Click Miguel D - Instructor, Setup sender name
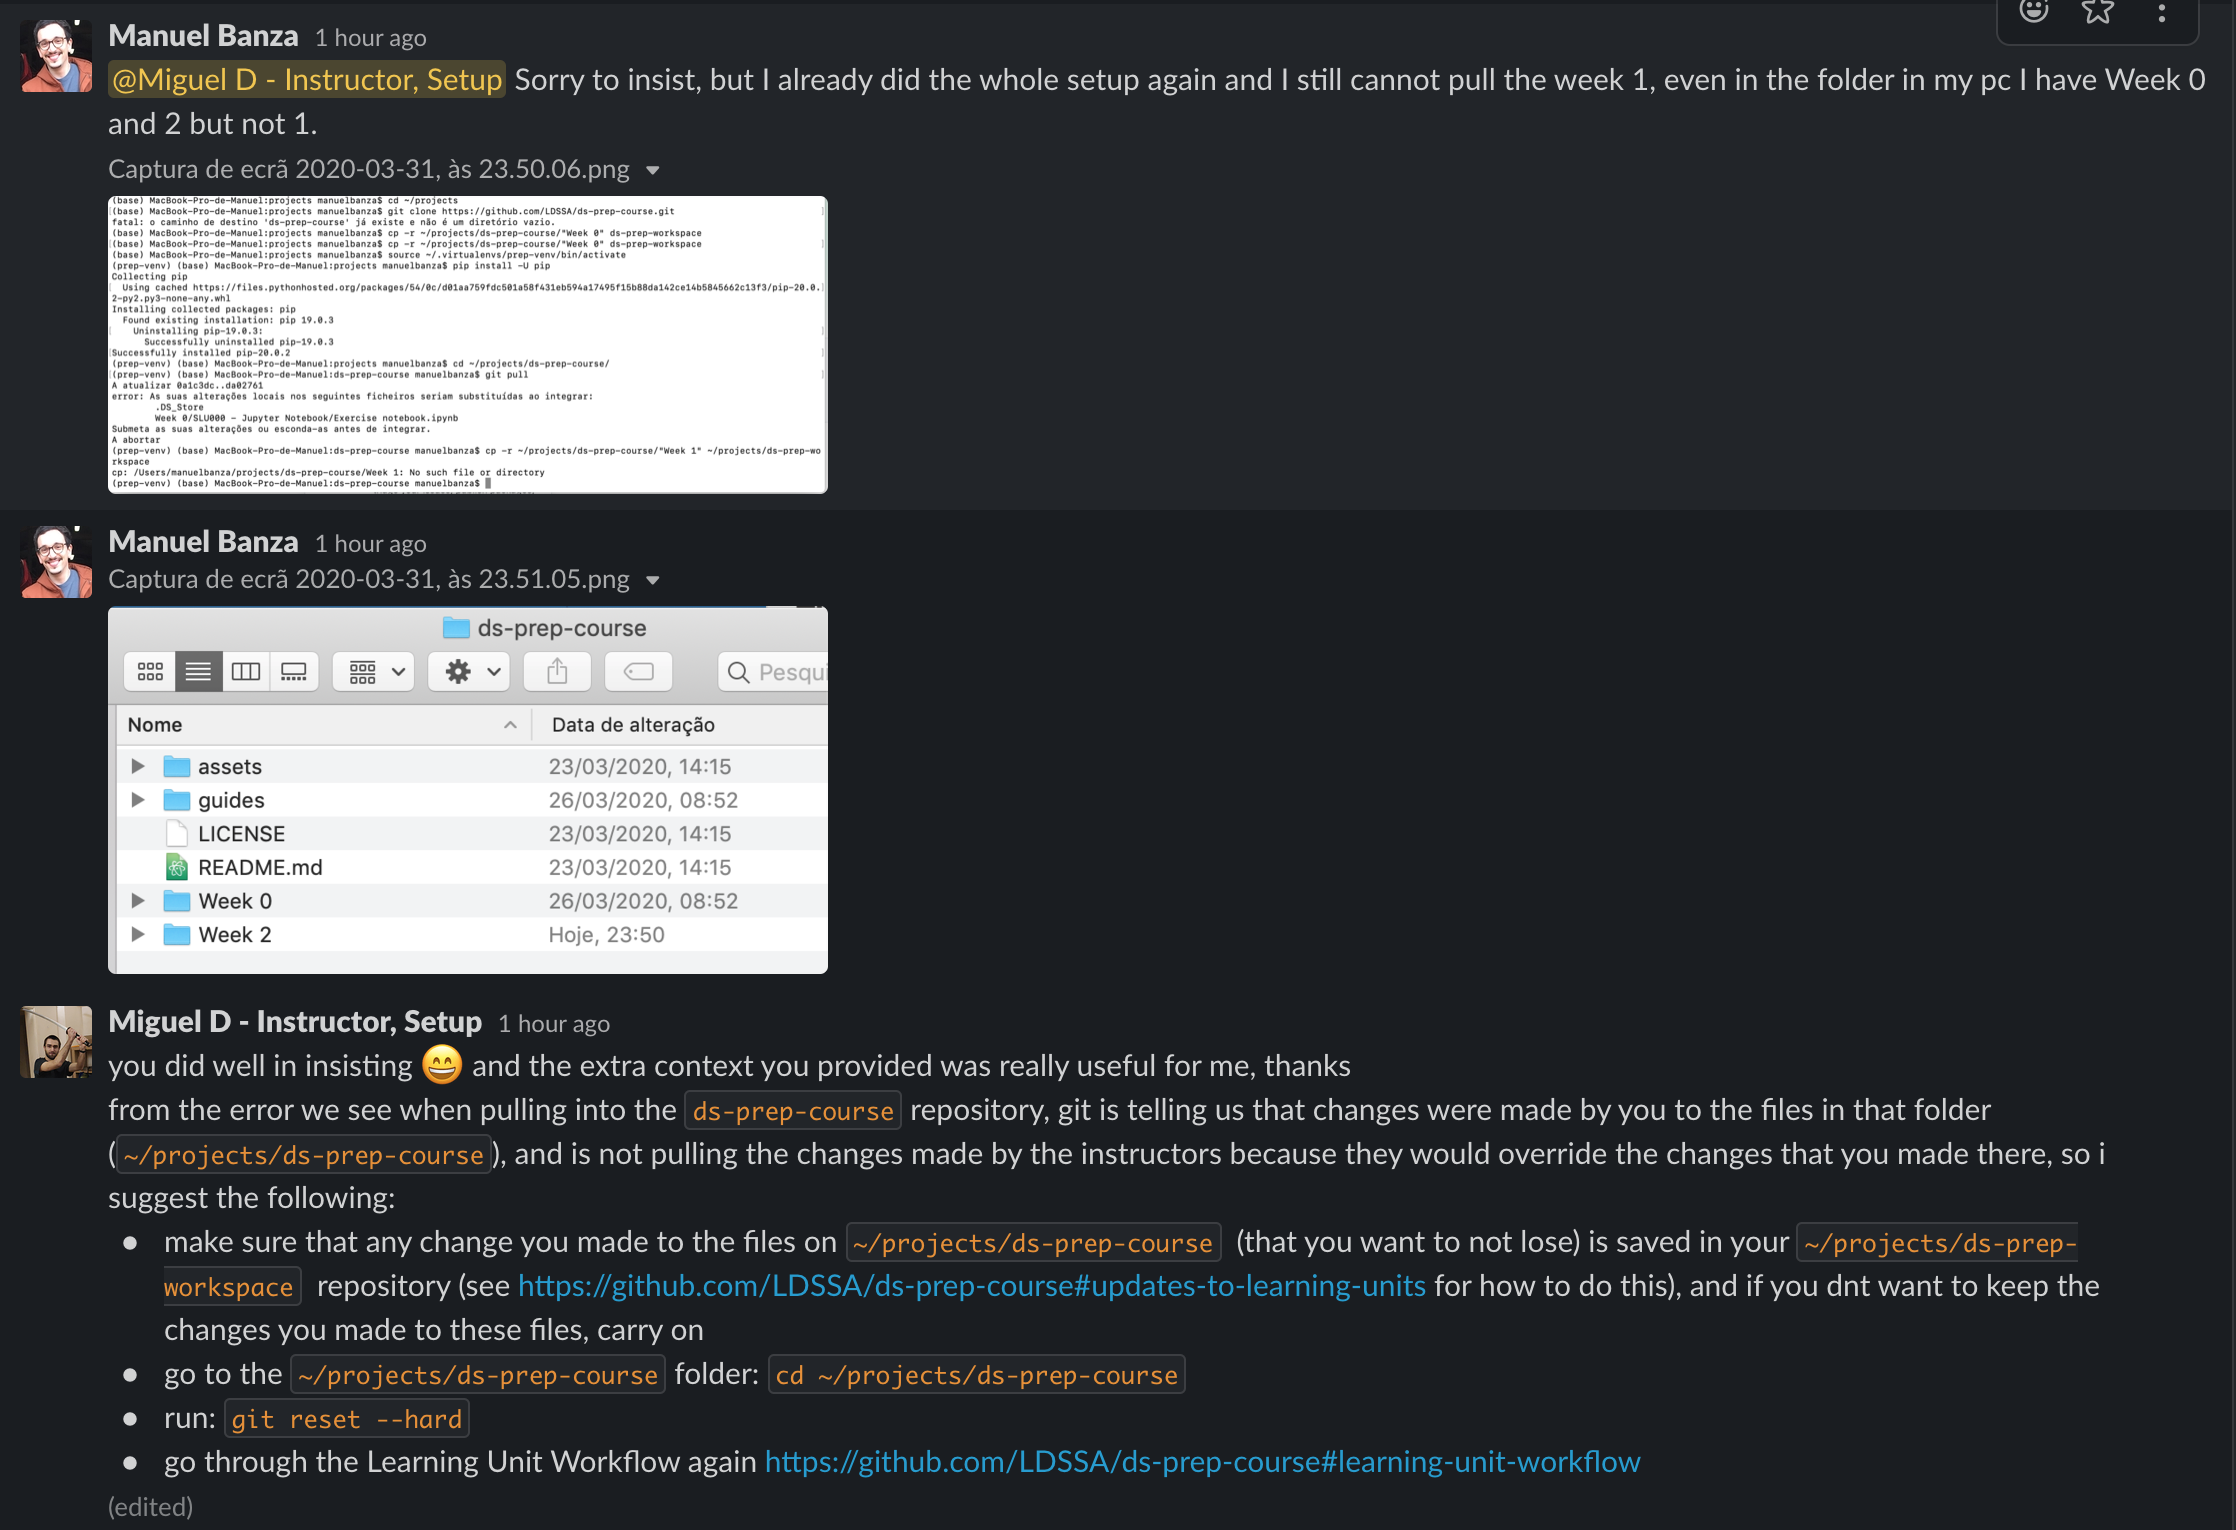Screen dimensions: 2236x1530 (x=295, y=1022)
